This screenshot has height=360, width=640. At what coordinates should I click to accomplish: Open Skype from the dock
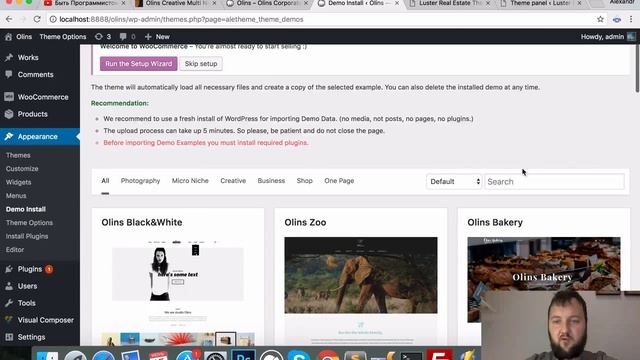click(x=299, y=355)
